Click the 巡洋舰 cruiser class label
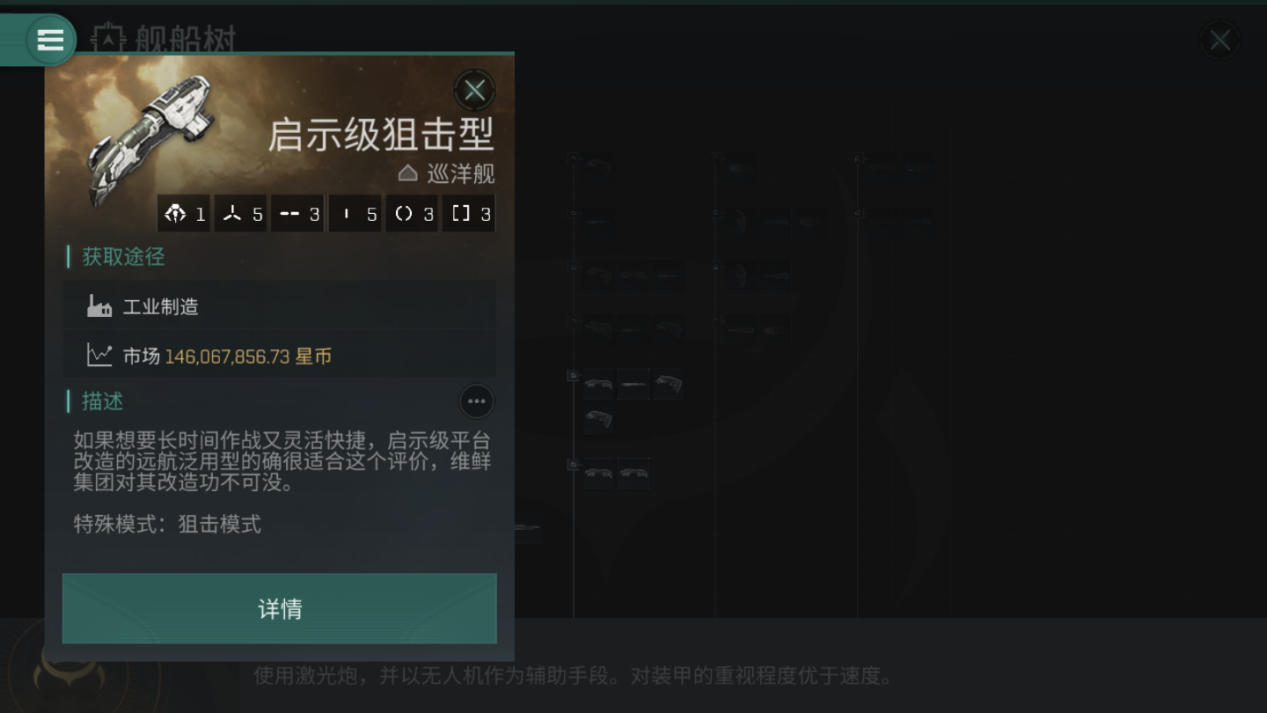Screen dimensions: 1267x713 [x=460, y=174]
